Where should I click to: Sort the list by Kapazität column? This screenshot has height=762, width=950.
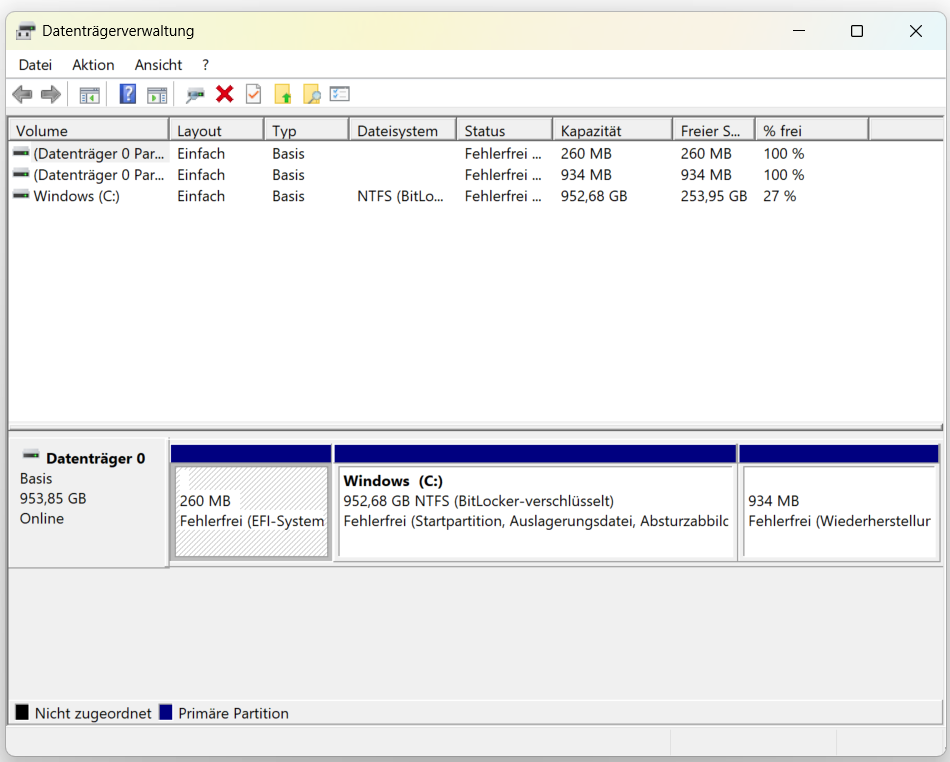(x=611, y=131)
